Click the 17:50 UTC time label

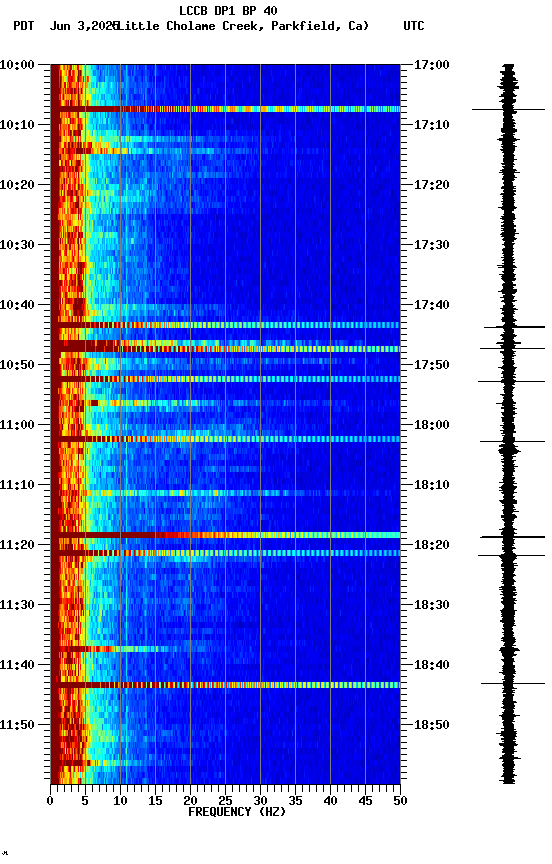[x=432, y=365]
